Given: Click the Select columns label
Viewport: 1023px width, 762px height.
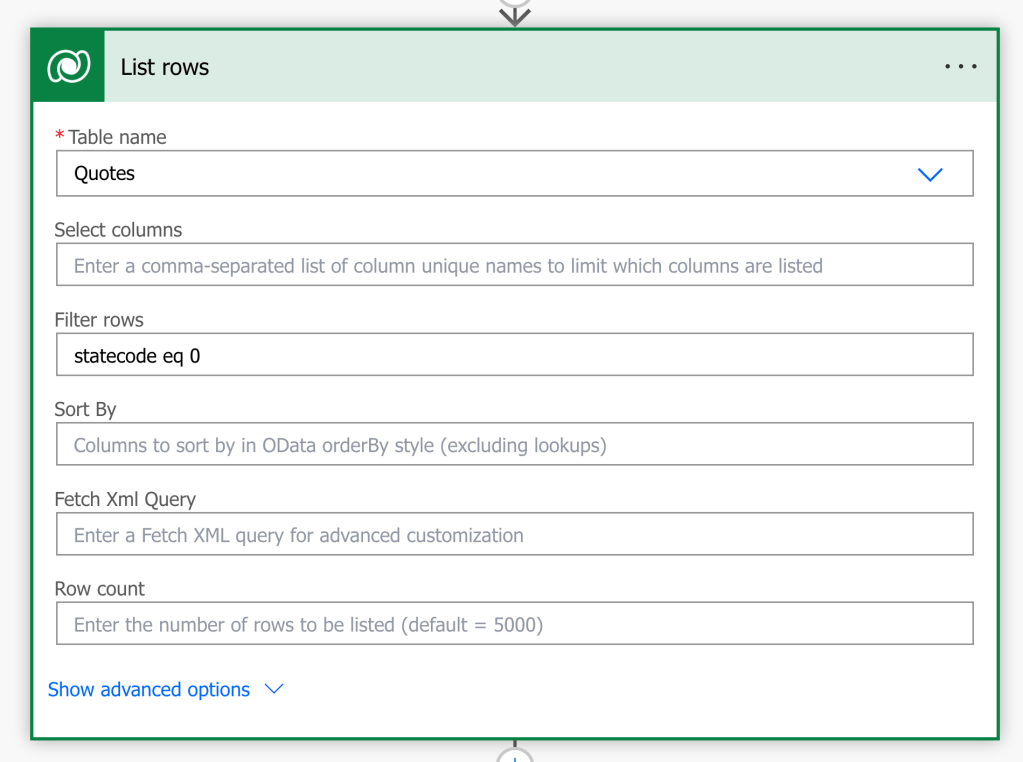Looking at the screenshot, I should pos(118,230).
